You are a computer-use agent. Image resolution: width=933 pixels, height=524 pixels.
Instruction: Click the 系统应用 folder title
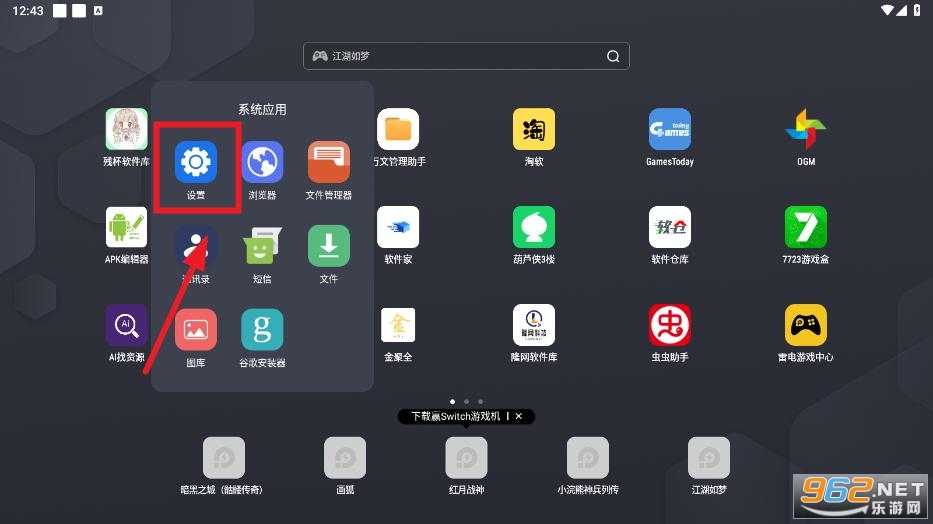(262, 109)
